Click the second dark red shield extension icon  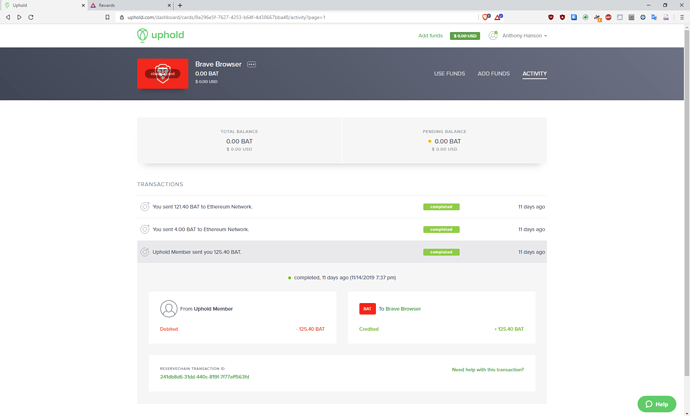tap(562, 17)
